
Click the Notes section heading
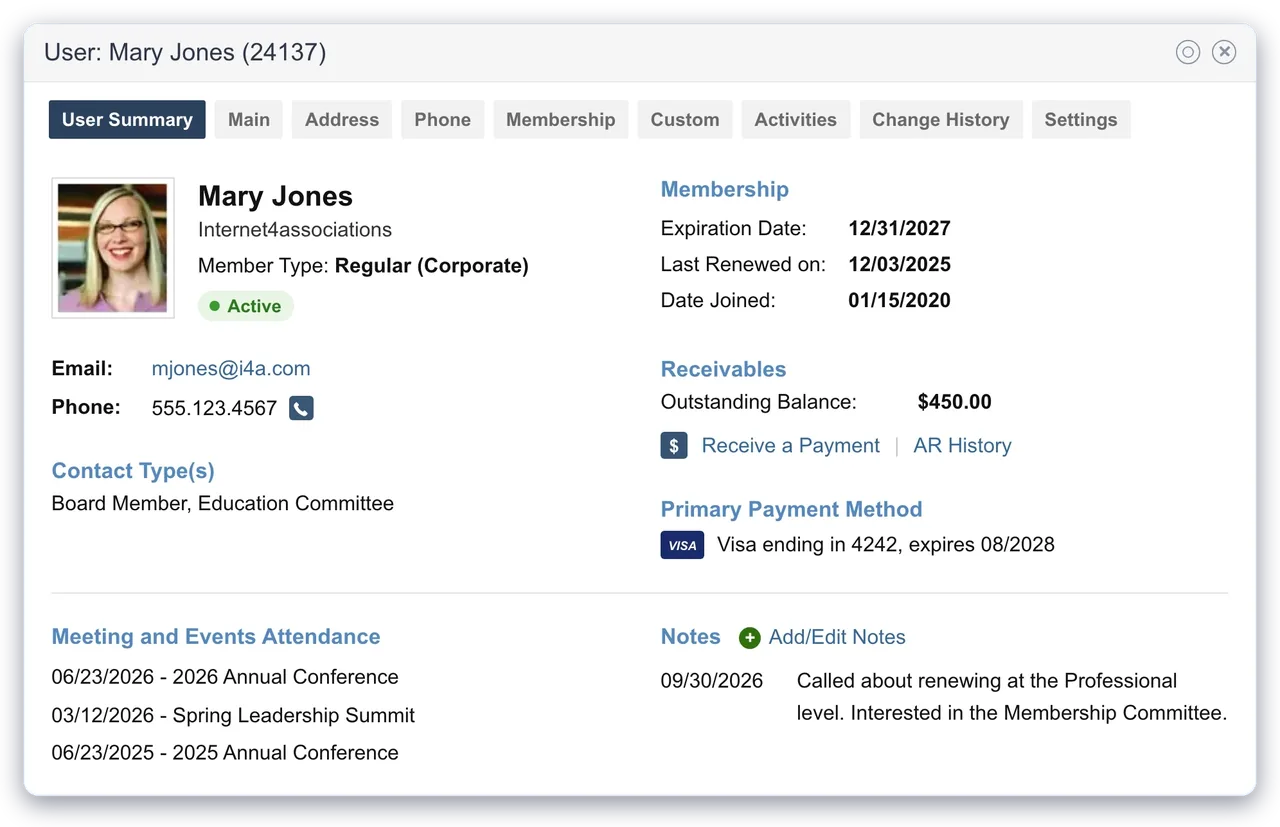(691, 637)
